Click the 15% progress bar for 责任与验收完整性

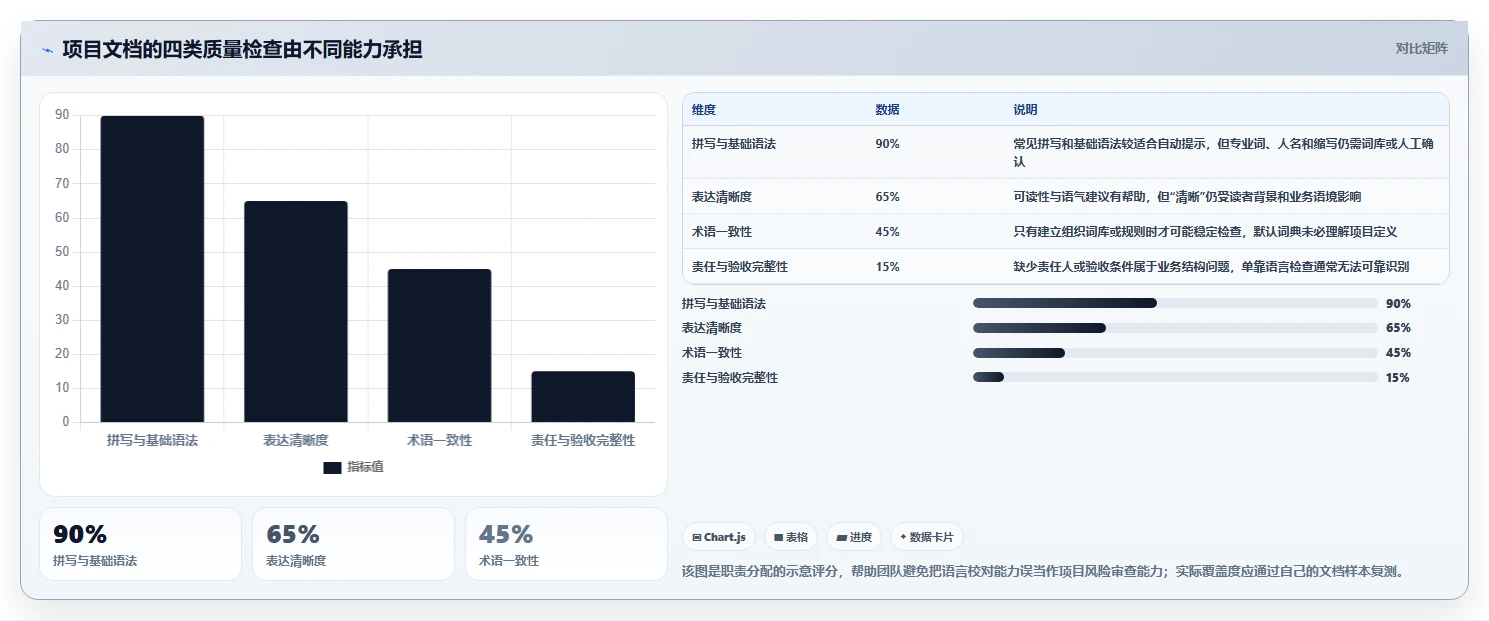coord(1175,378)
